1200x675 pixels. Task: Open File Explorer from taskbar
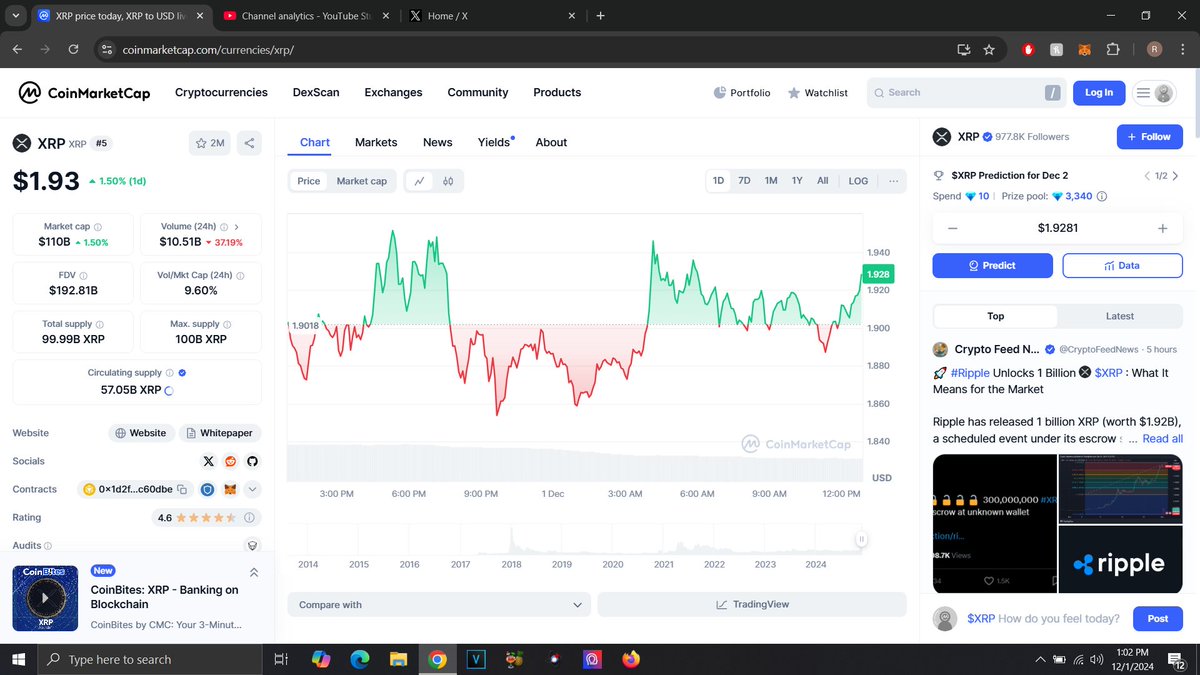pyautogui.click(x=398, y=659)
